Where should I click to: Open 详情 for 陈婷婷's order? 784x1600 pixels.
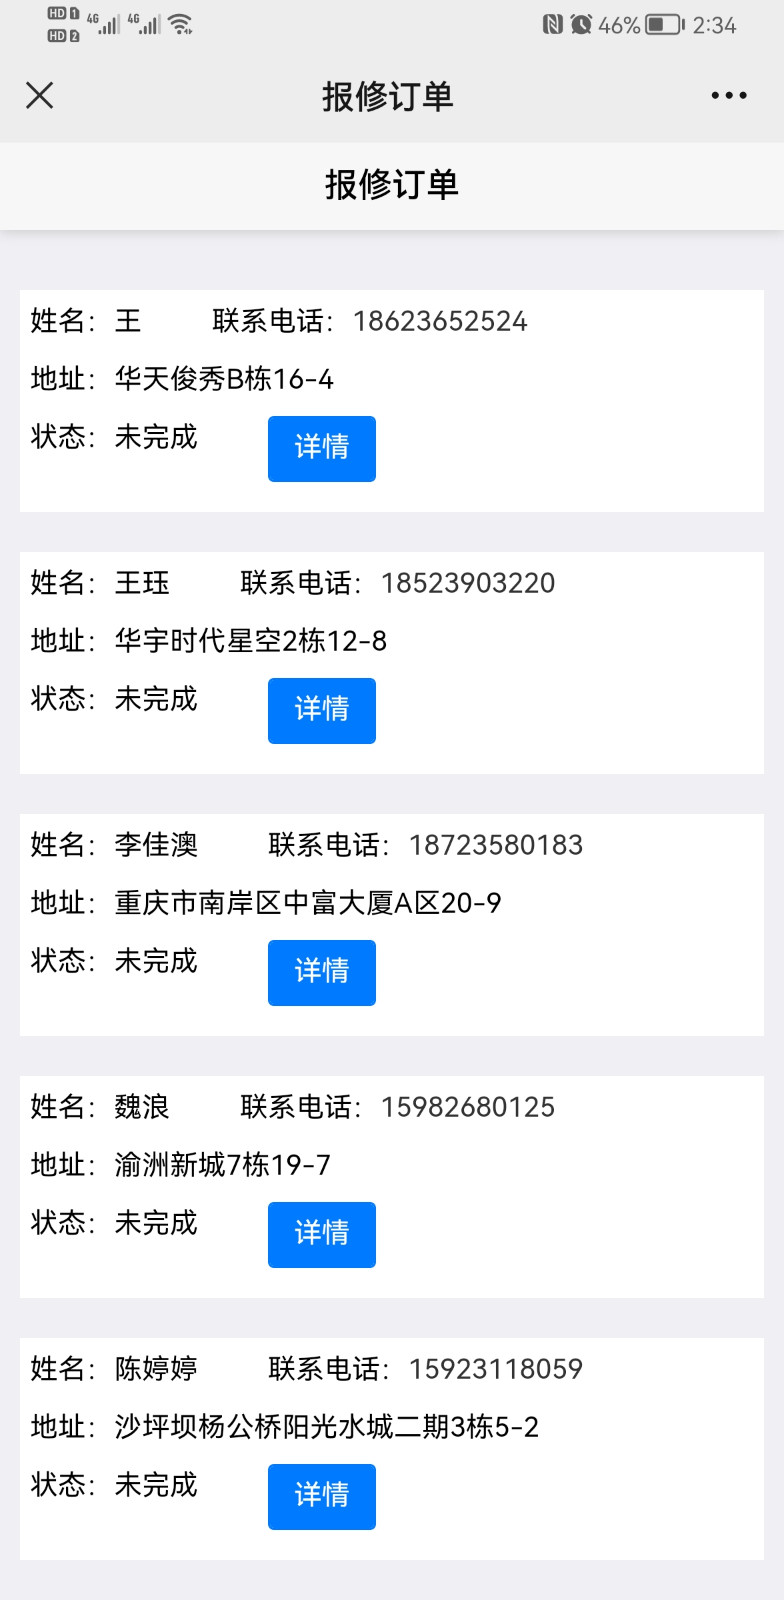click(x=322, y=1497)
